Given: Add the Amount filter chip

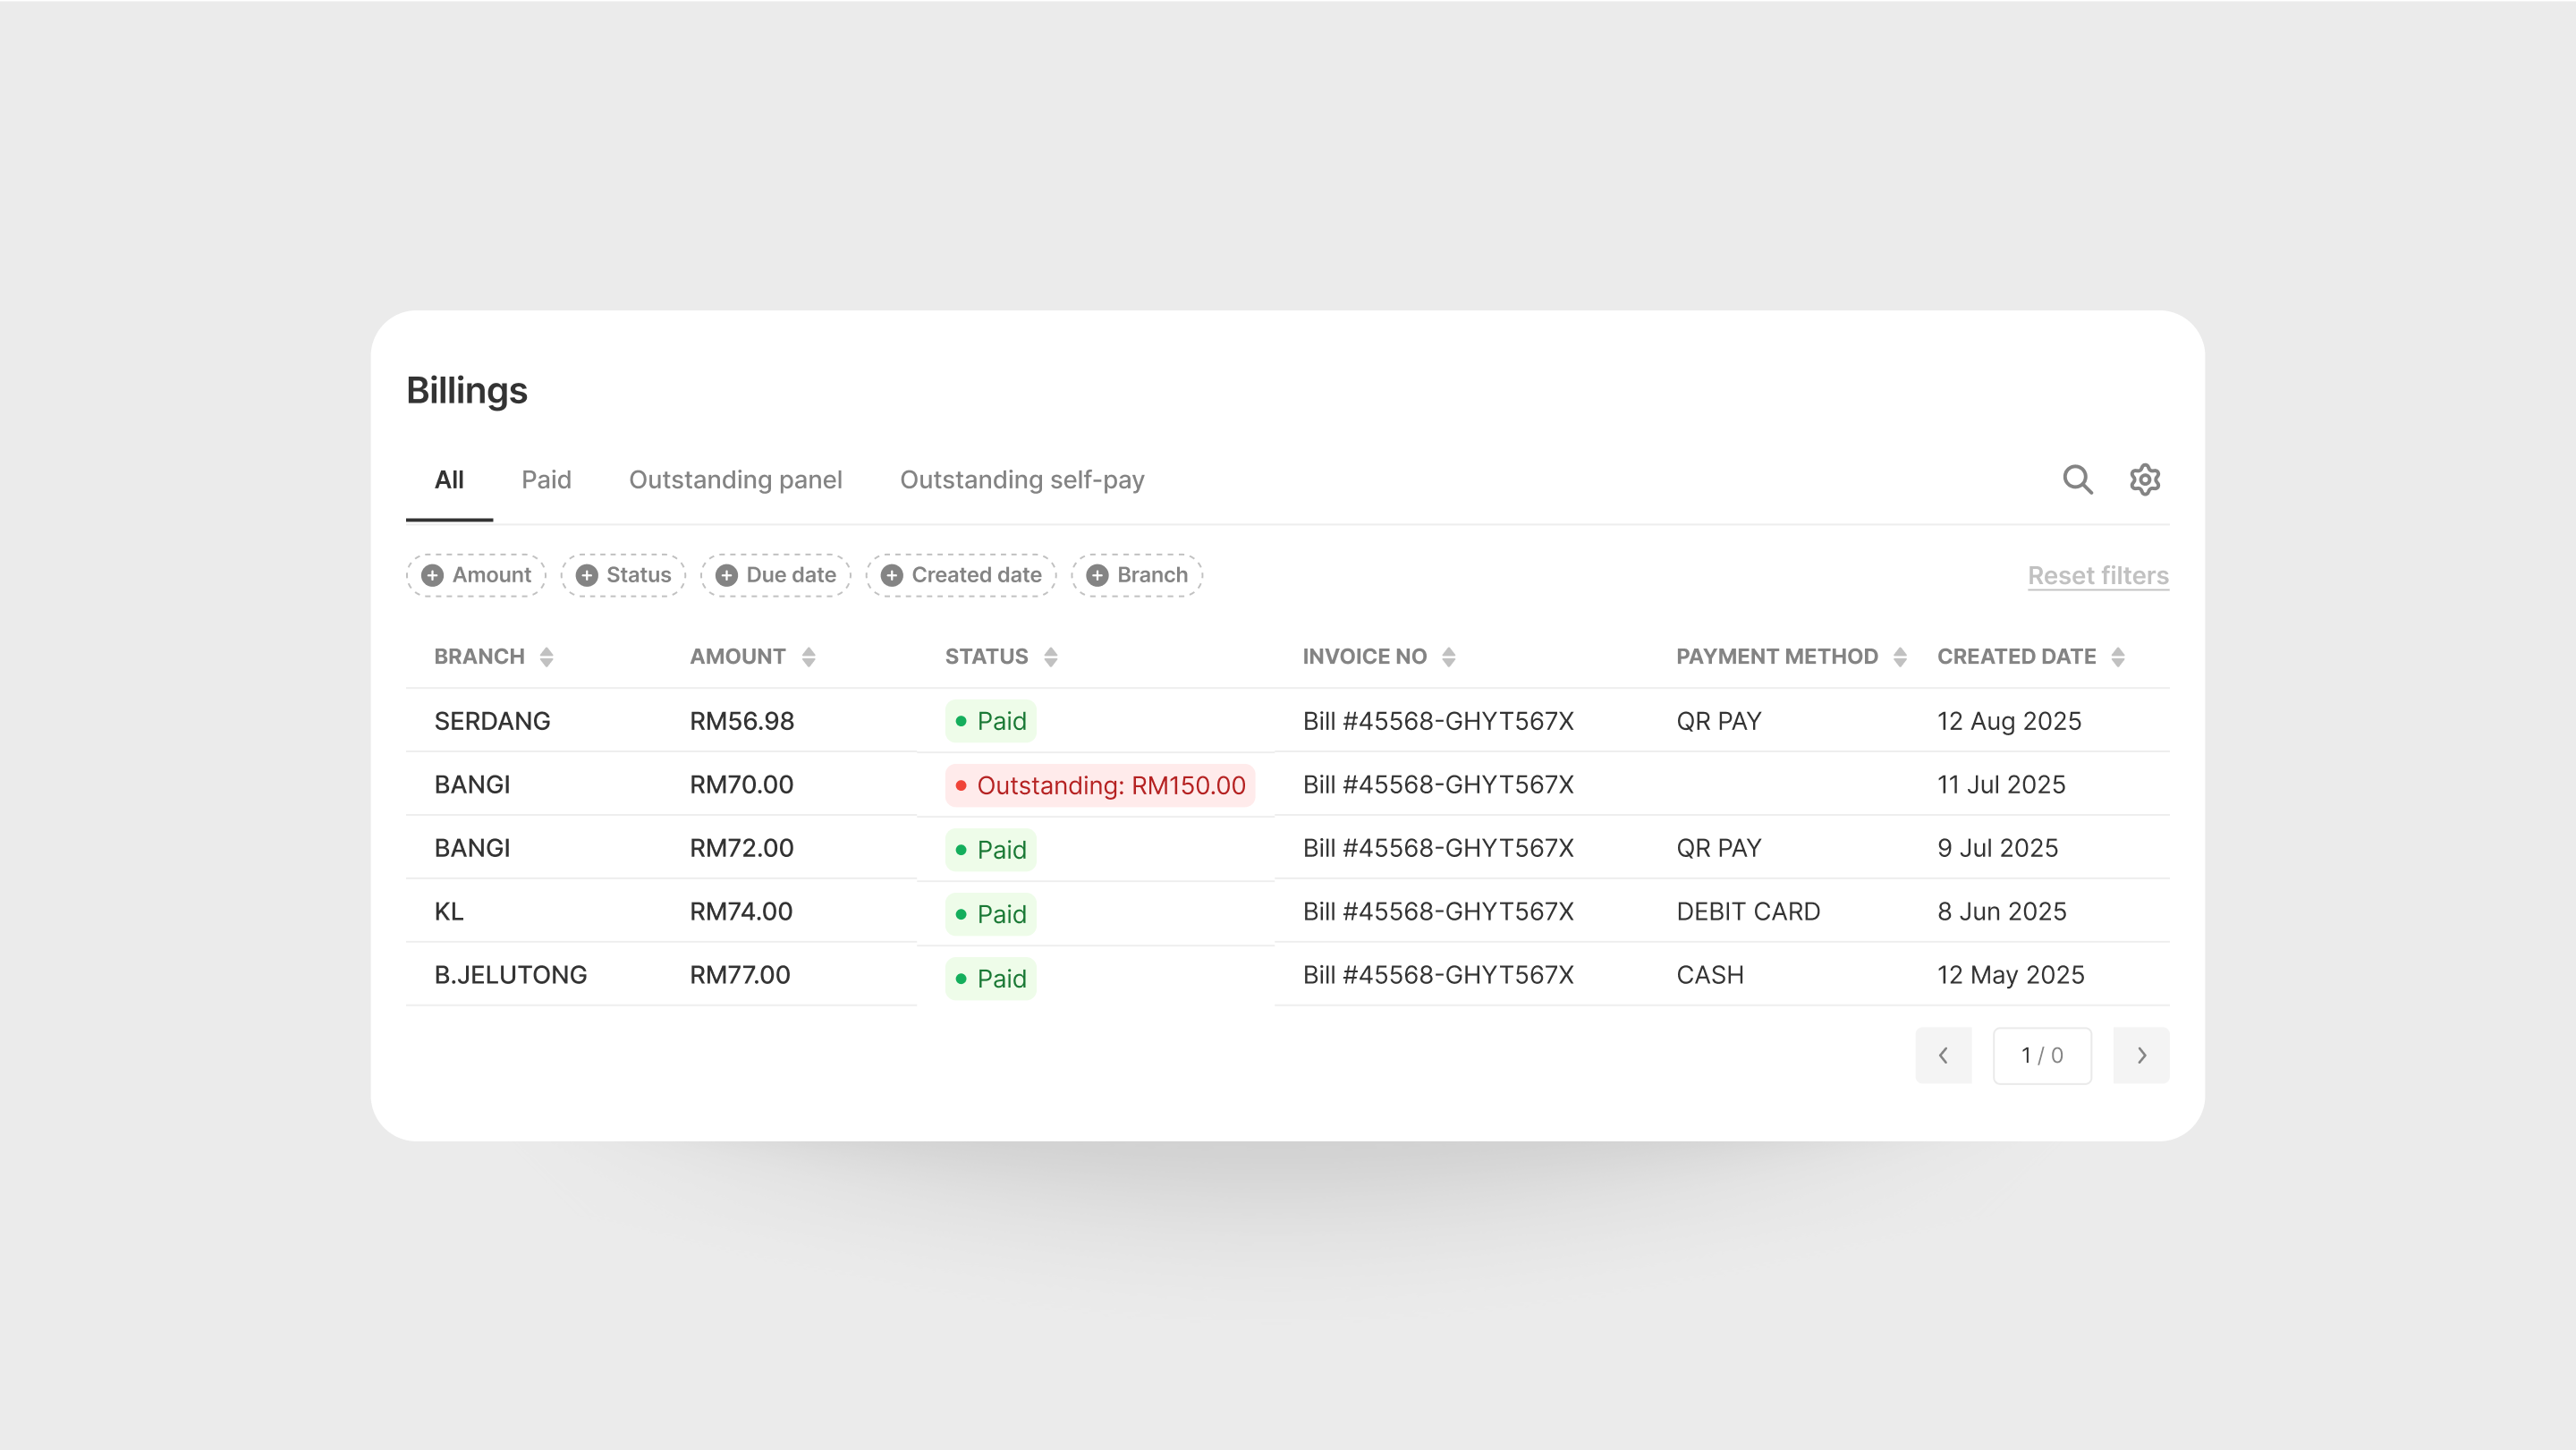Looking at the screenshot, I should 476,575.
